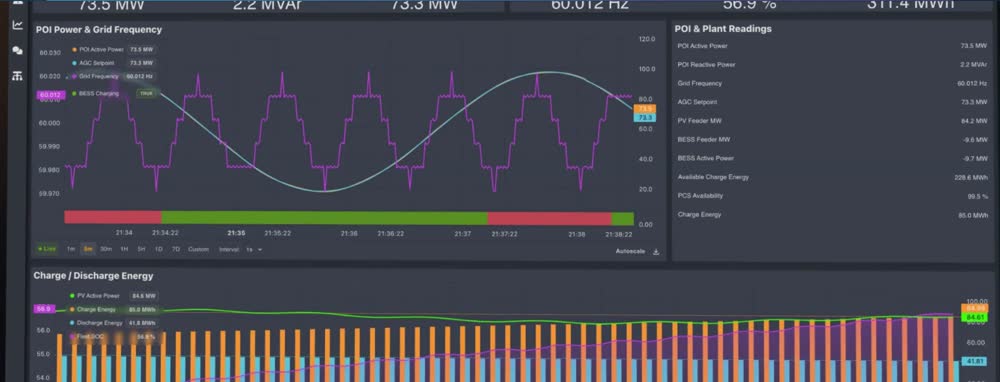Select AGC Setpoint row in Plant Readings
Image resolution: width=1000 pixels, height=382 pixels.
(832, 102)
